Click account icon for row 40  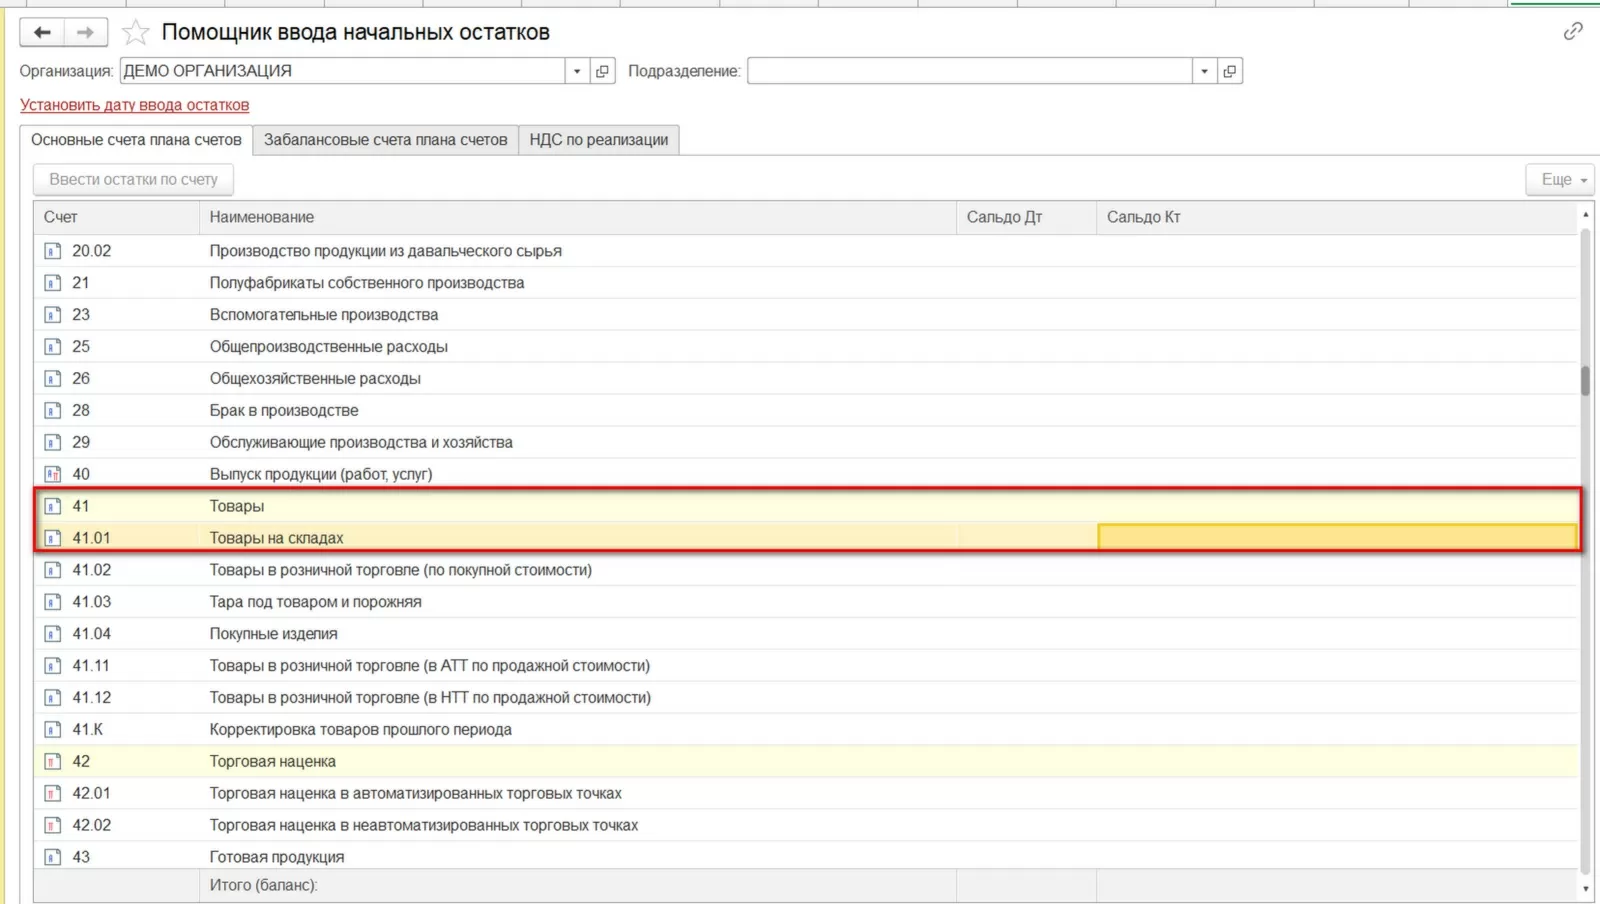(x=53, y=474)
